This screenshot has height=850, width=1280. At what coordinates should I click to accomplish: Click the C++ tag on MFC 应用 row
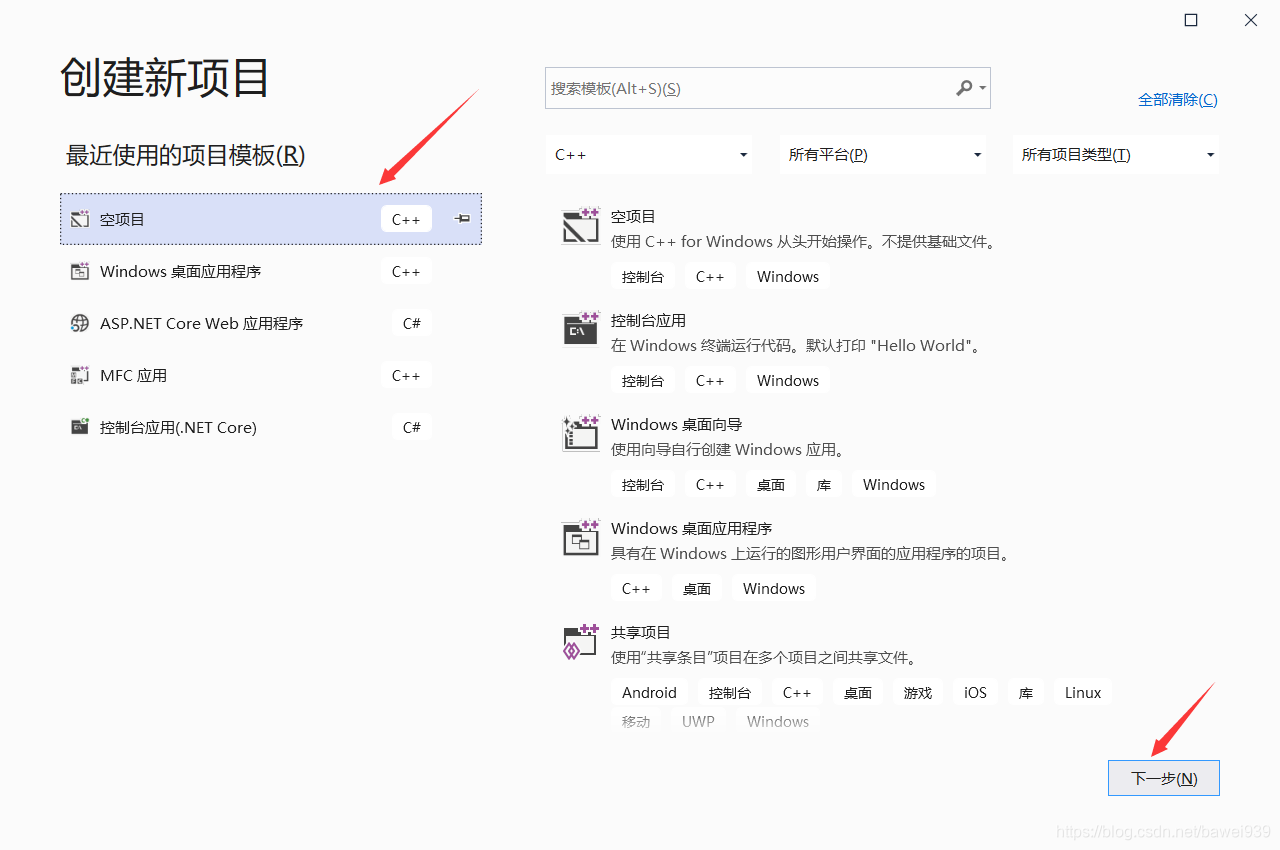[x=406, y=375]
